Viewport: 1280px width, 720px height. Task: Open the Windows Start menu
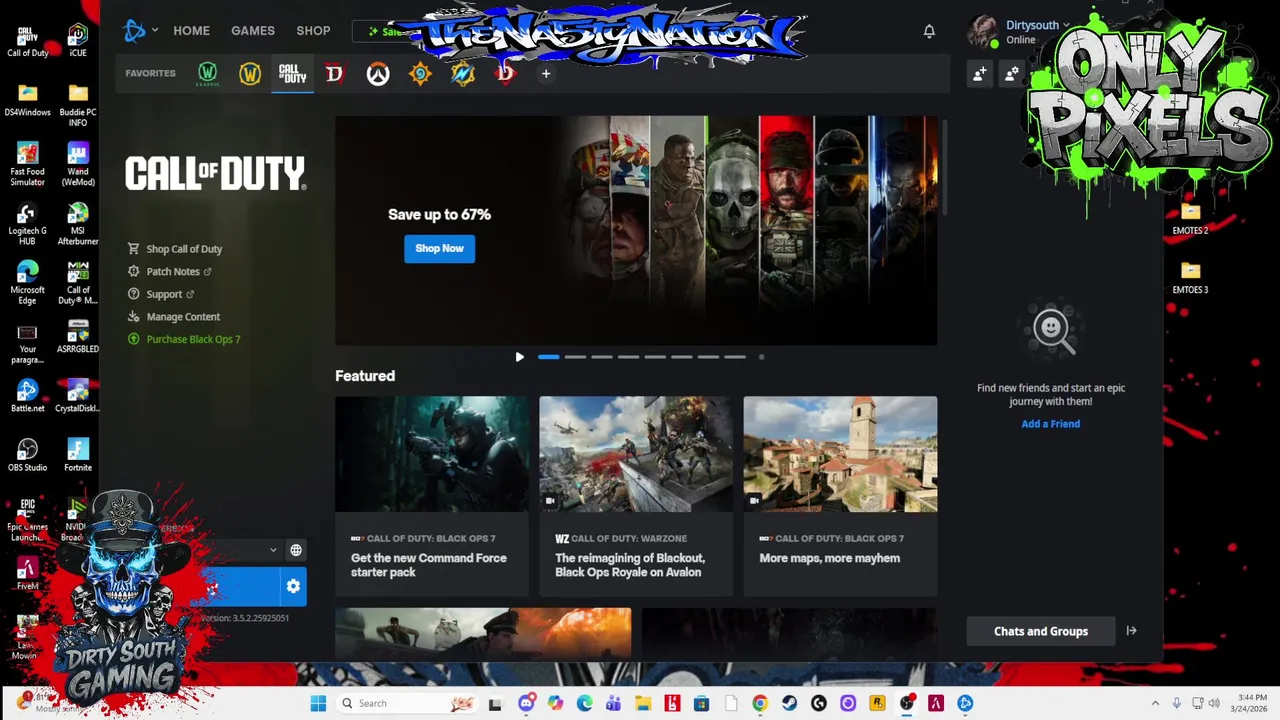pyautogui.click(x=318, y=703)
